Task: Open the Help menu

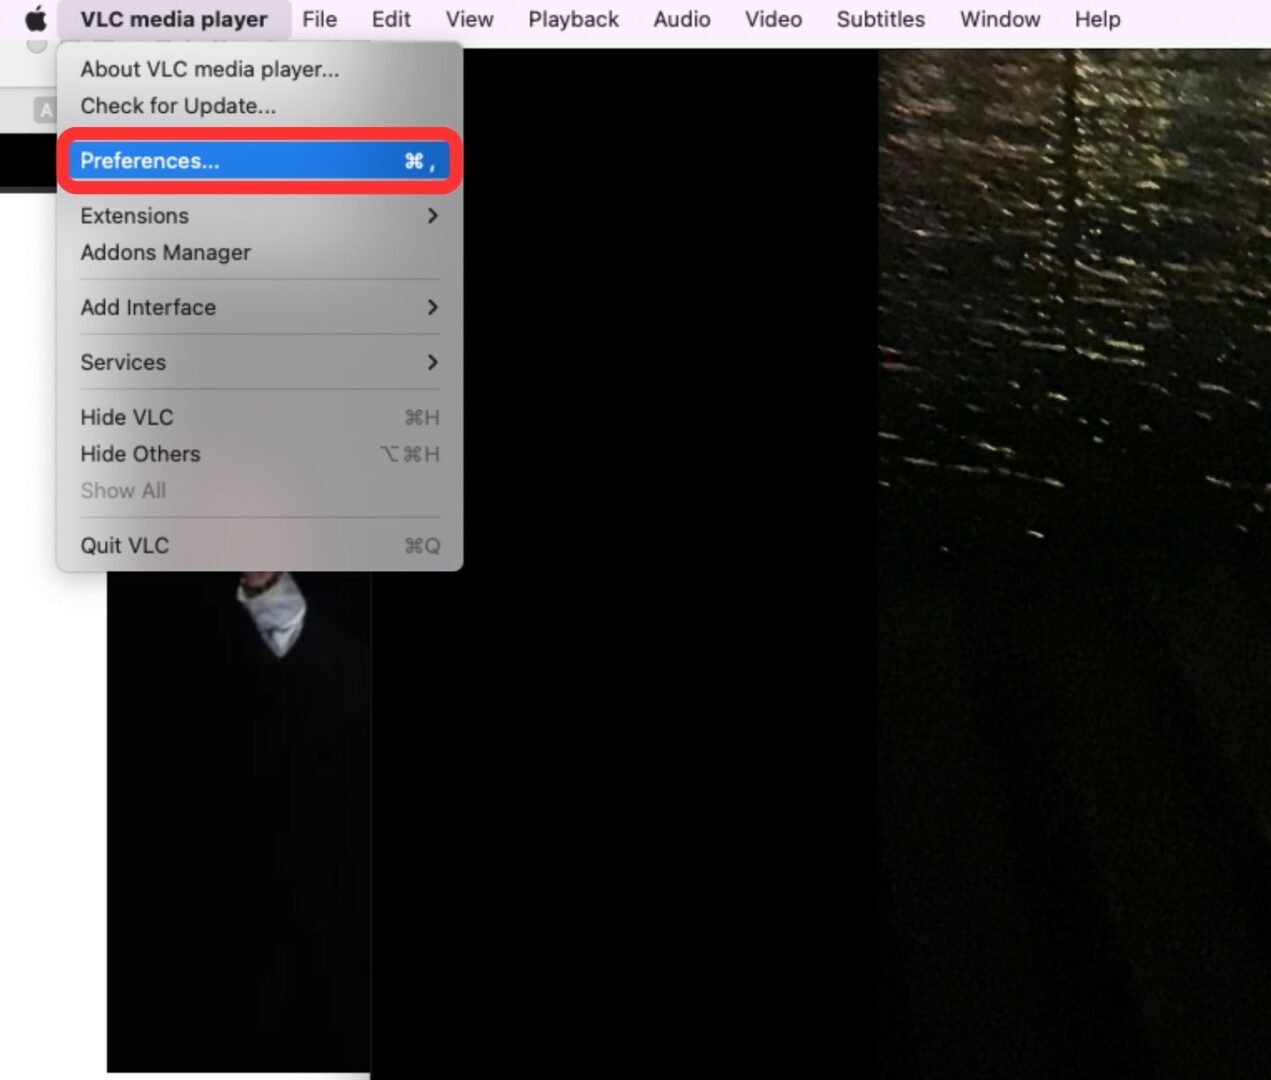Action: [1096, 19]
